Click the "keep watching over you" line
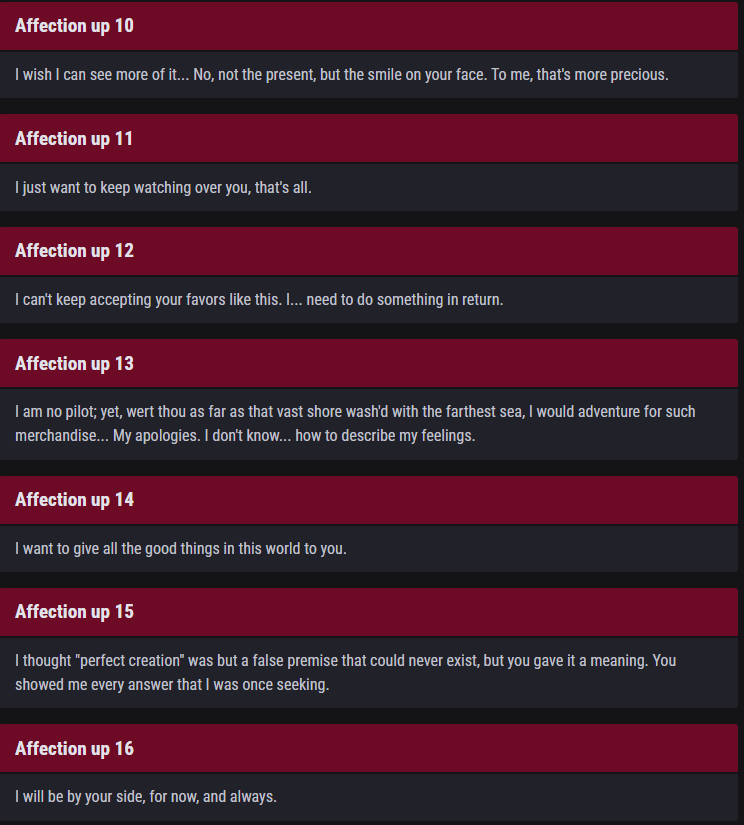This screenshot has width=744, height=825. 163,187
